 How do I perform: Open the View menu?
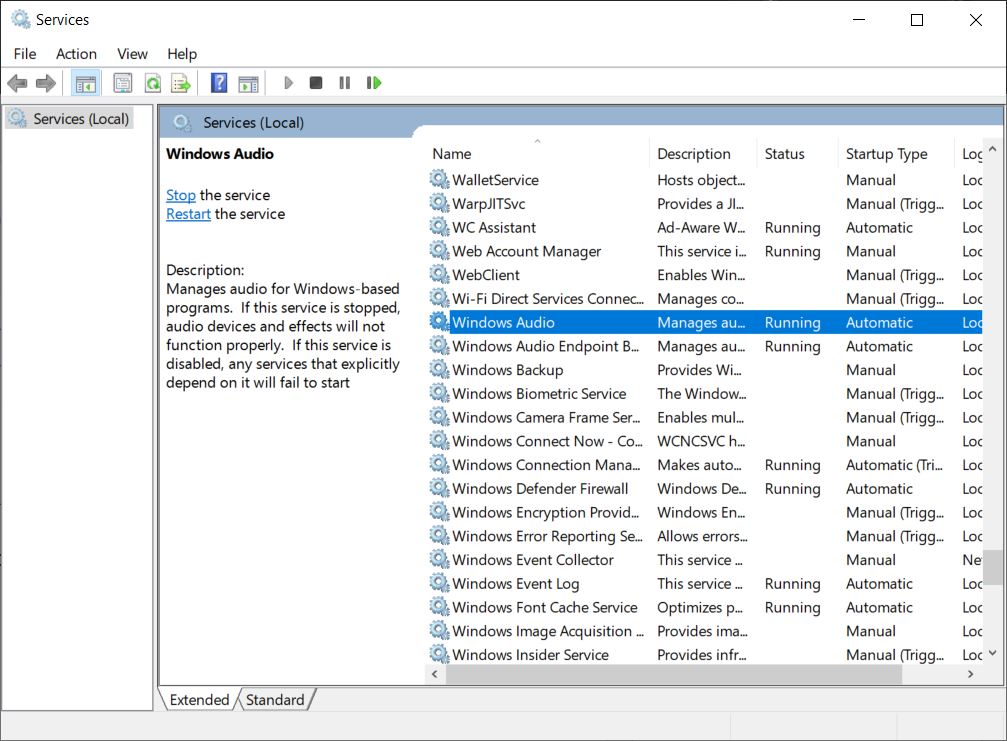coord(132,54)
